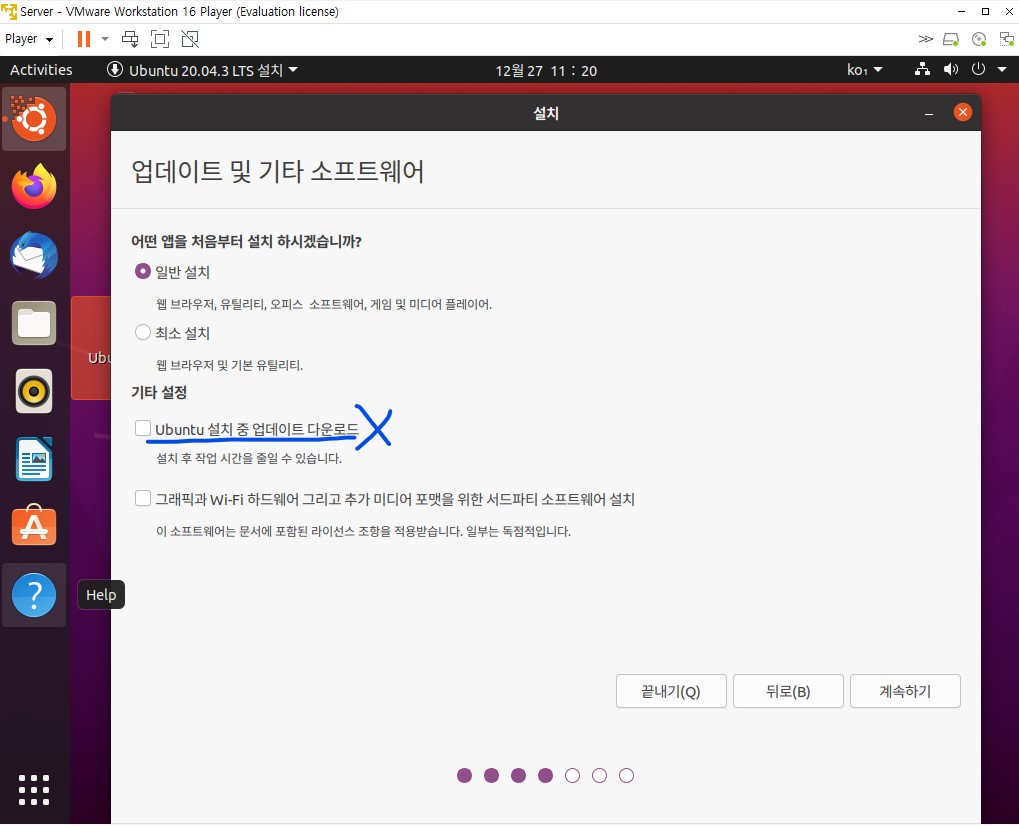This screenshot has width=1019, height=827.
Task: Click the VMware pause virtual machine button
Action: tap(83, 39)
